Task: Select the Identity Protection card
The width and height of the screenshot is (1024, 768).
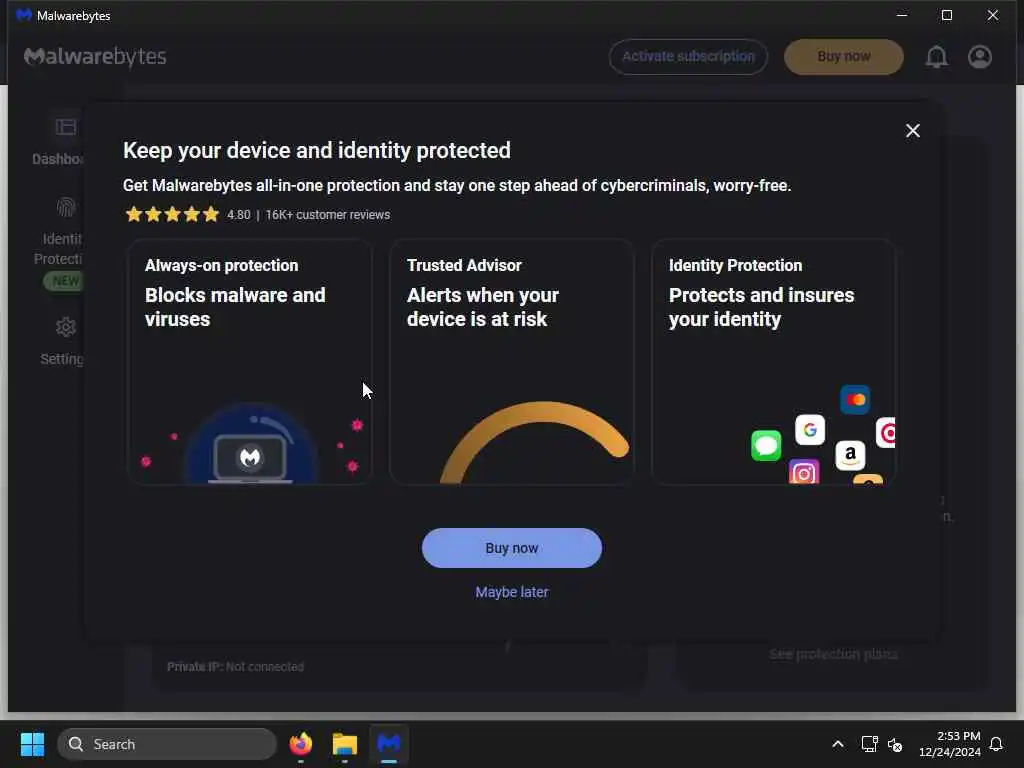Action: click(x=773, y=362)
